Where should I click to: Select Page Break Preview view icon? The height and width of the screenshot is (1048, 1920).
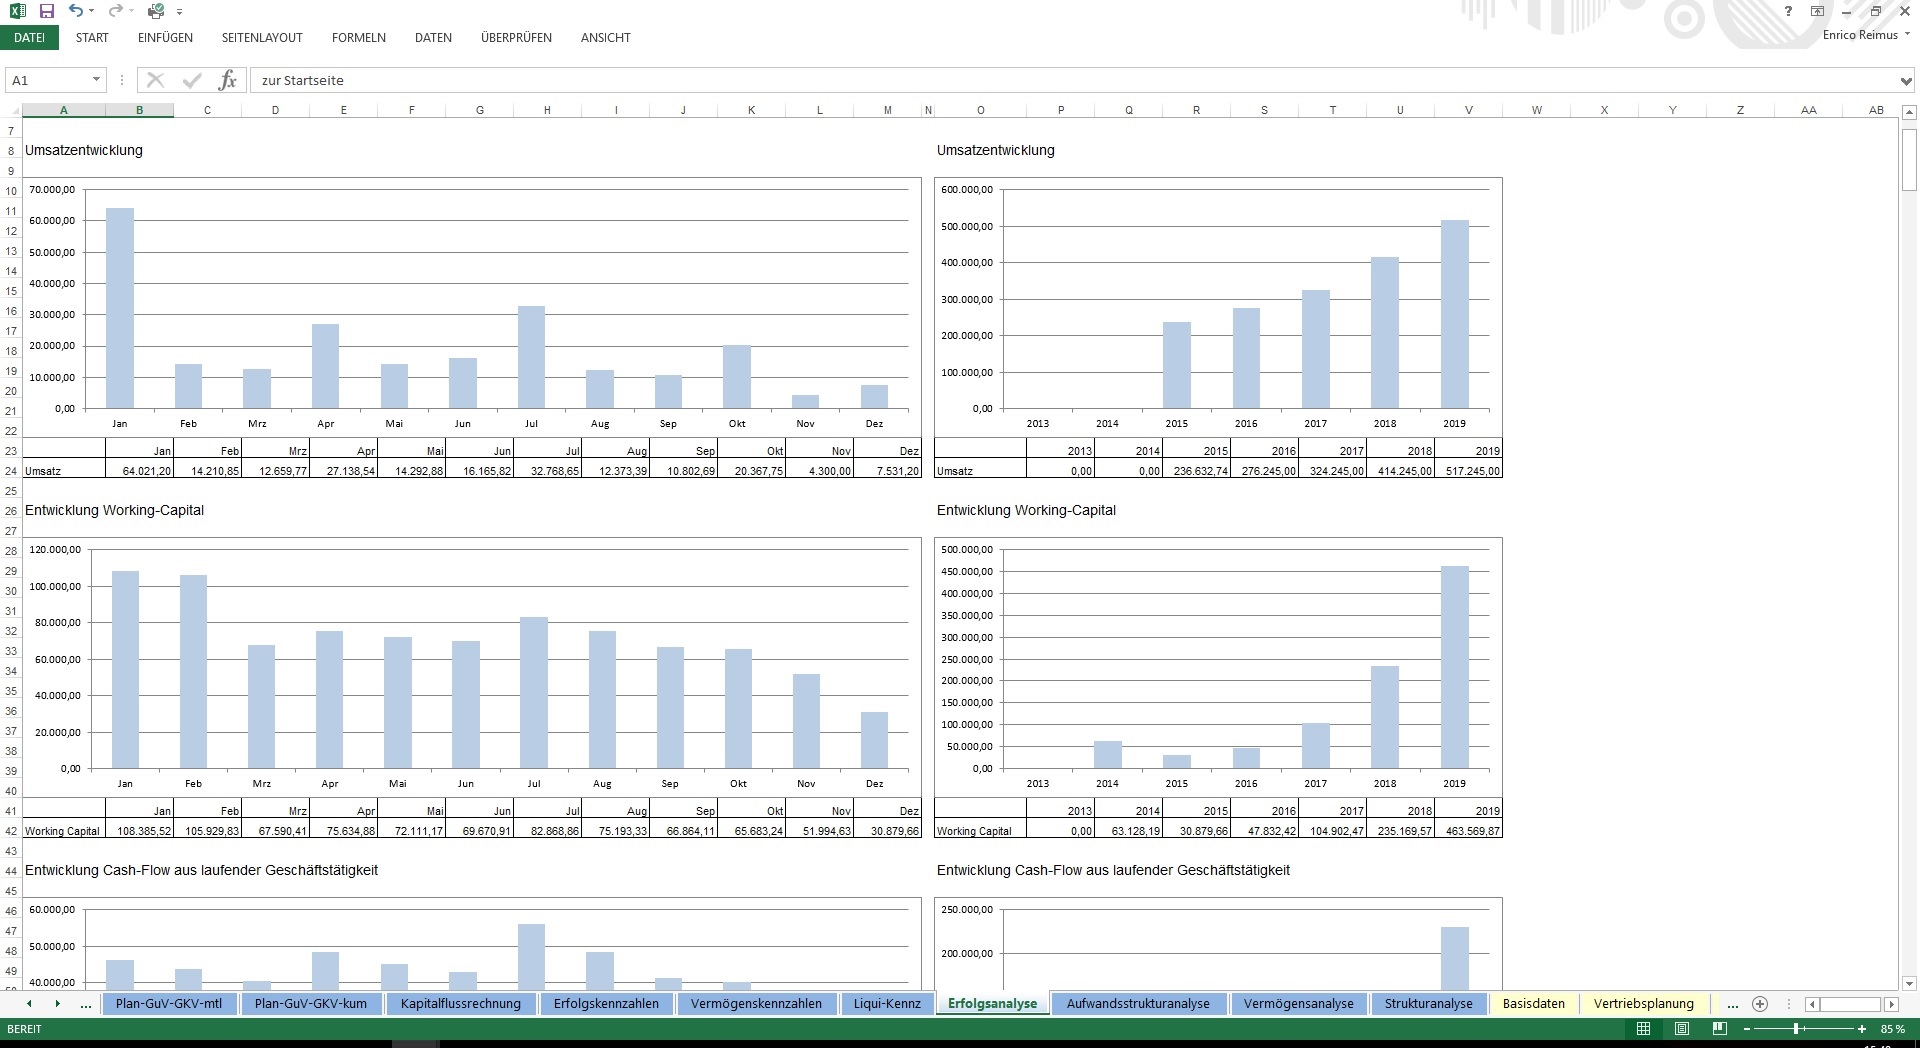[1720, 1028]
